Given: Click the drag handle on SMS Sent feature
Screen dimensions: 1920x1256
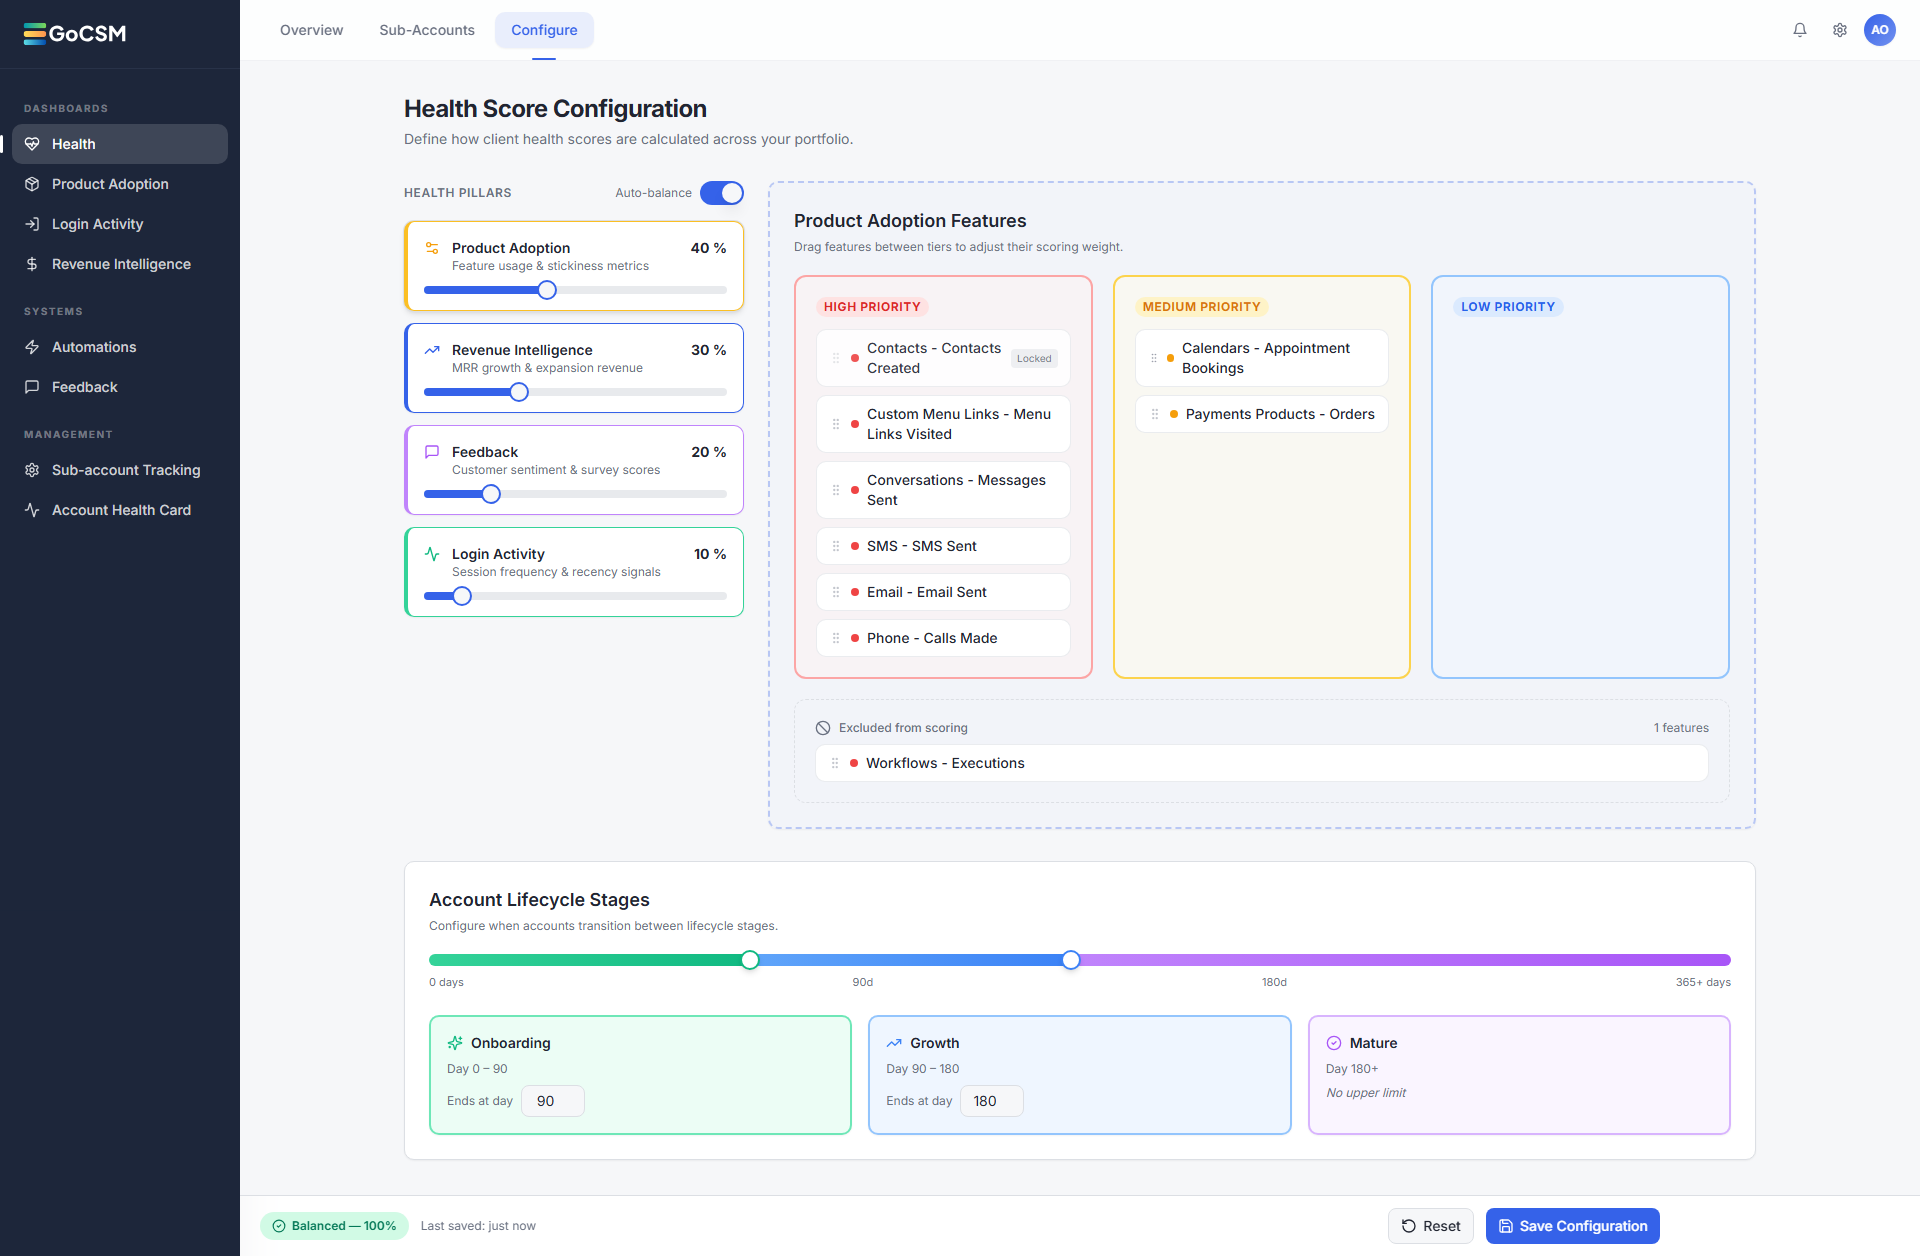Looking at the screenshot, I should [836, 546].
